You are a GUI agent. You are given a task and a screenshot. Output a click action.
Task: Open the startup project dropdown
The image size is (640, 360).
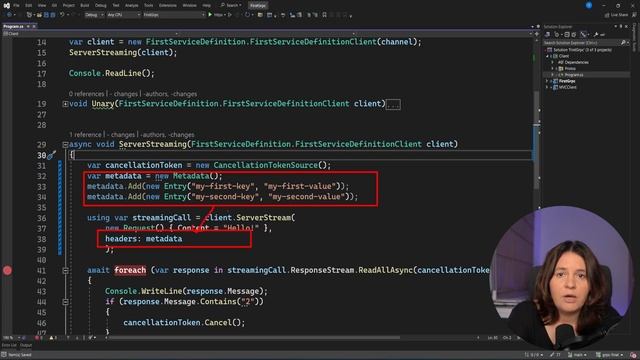coord(174,15)
